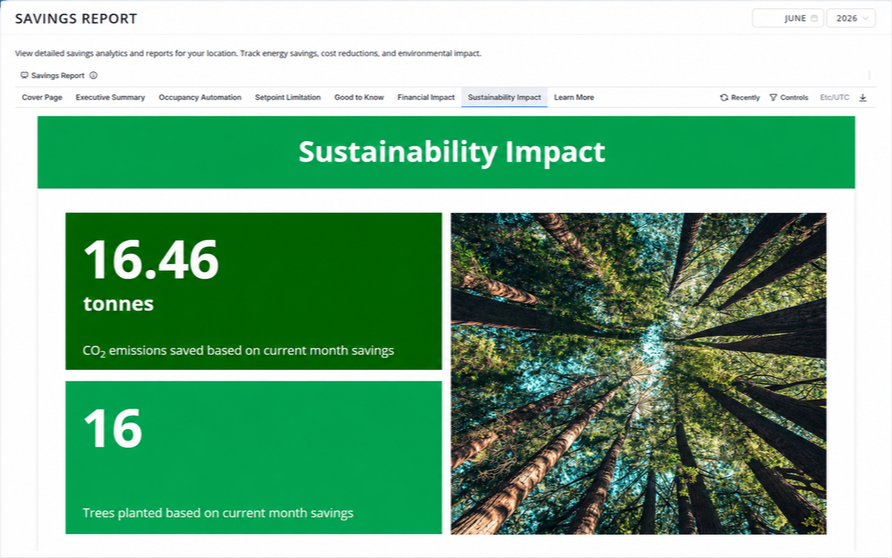
Task: Open the Learn More tab
Action: [x=574, y=97]
